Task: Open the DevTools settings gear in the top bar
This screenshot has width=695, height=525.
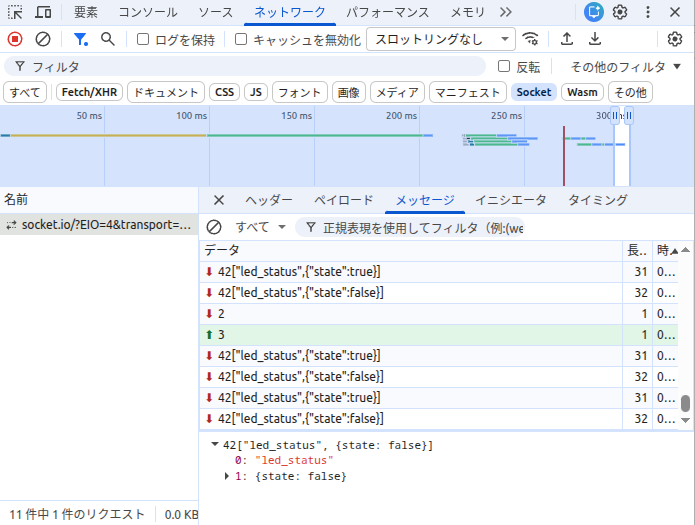Action: tap(620, 12)
